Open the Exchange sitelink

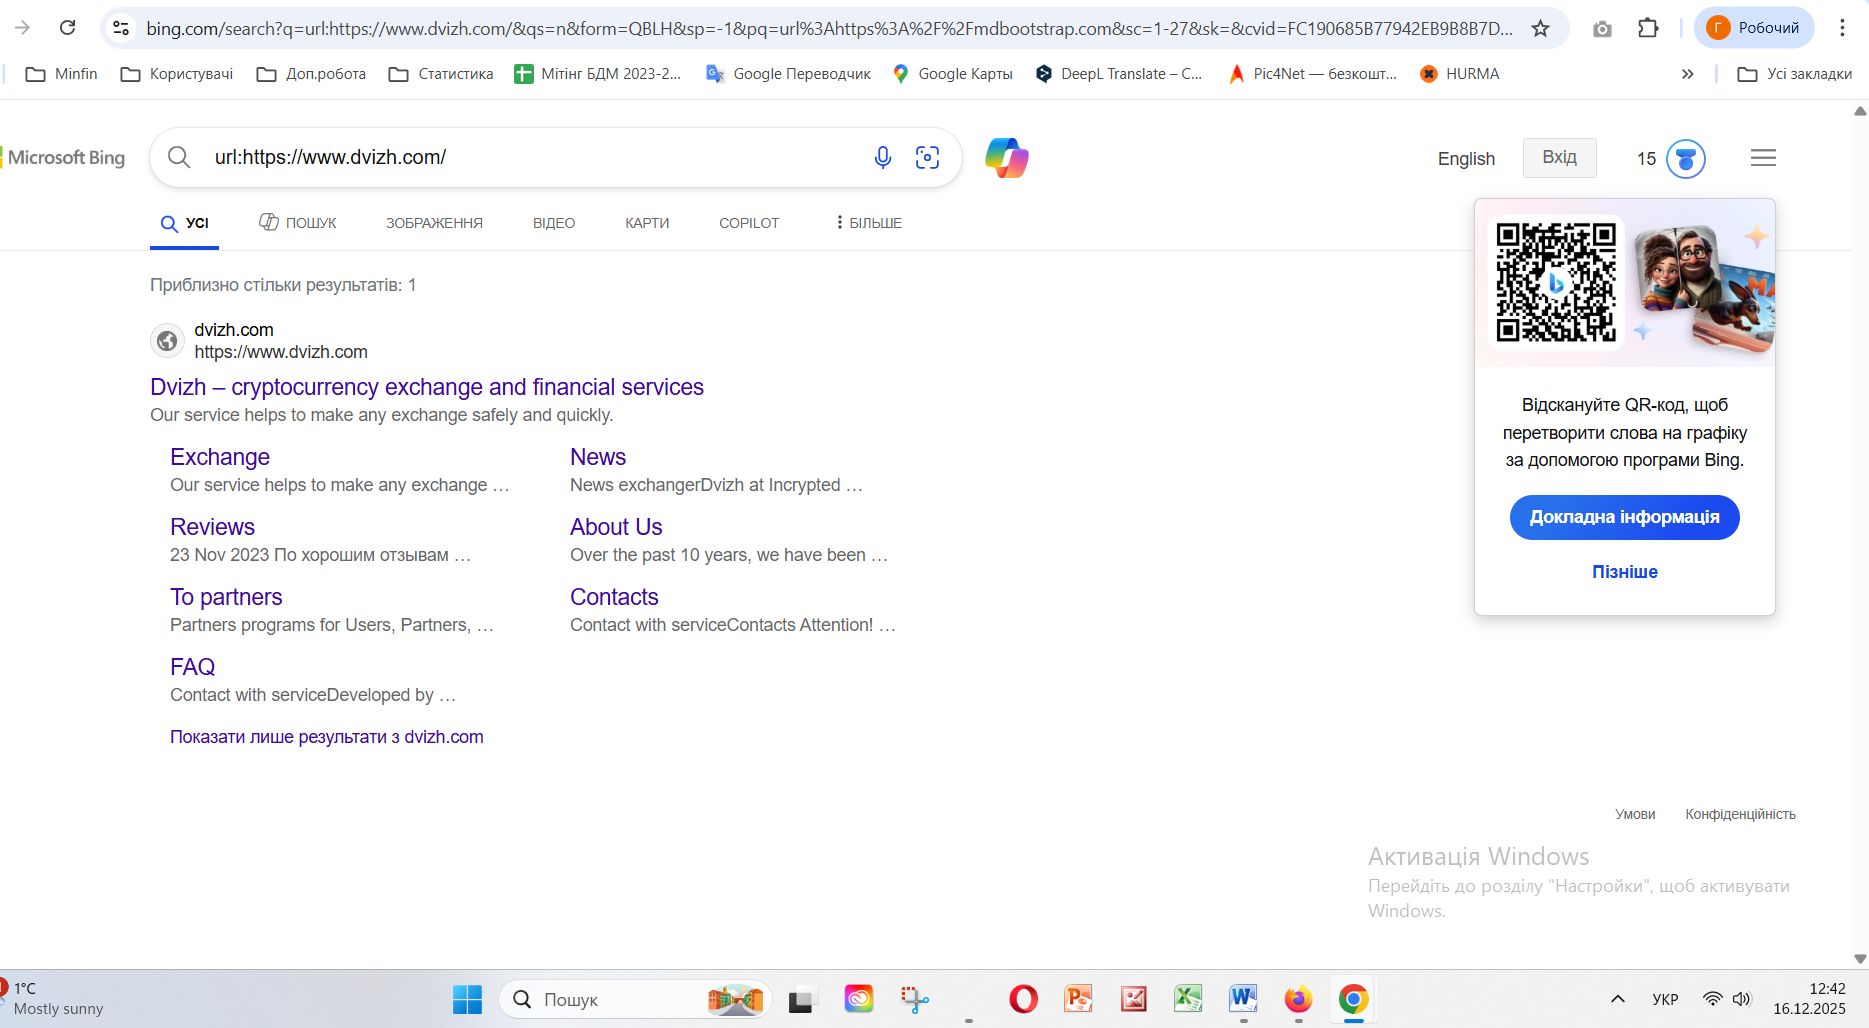coord(220,457)
